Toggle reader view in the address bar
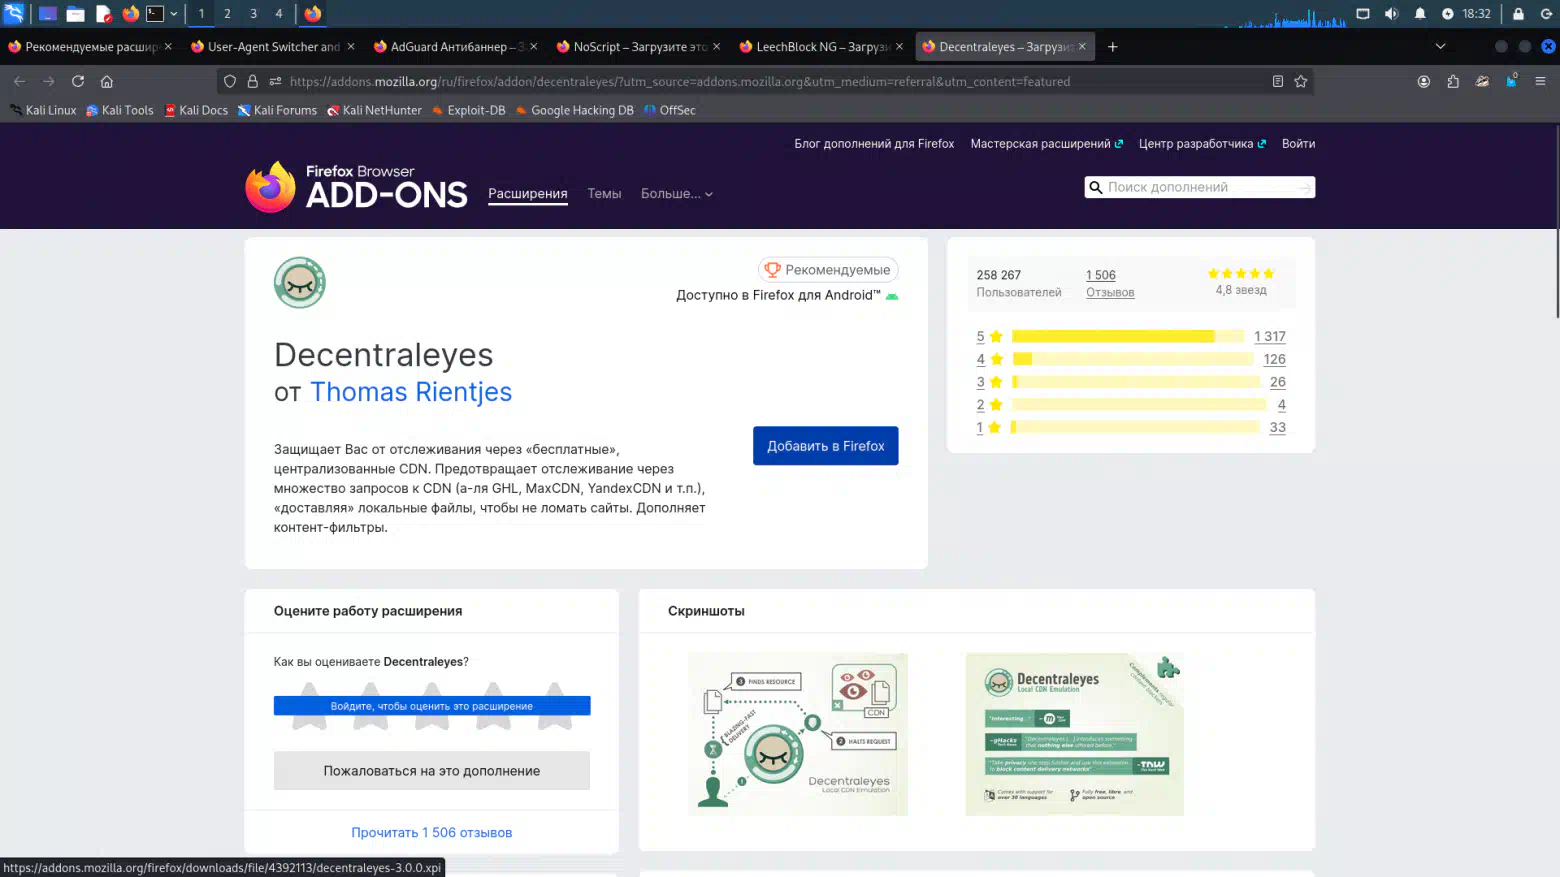The height and width of the screenshot is (877, 1560). 1278,81
